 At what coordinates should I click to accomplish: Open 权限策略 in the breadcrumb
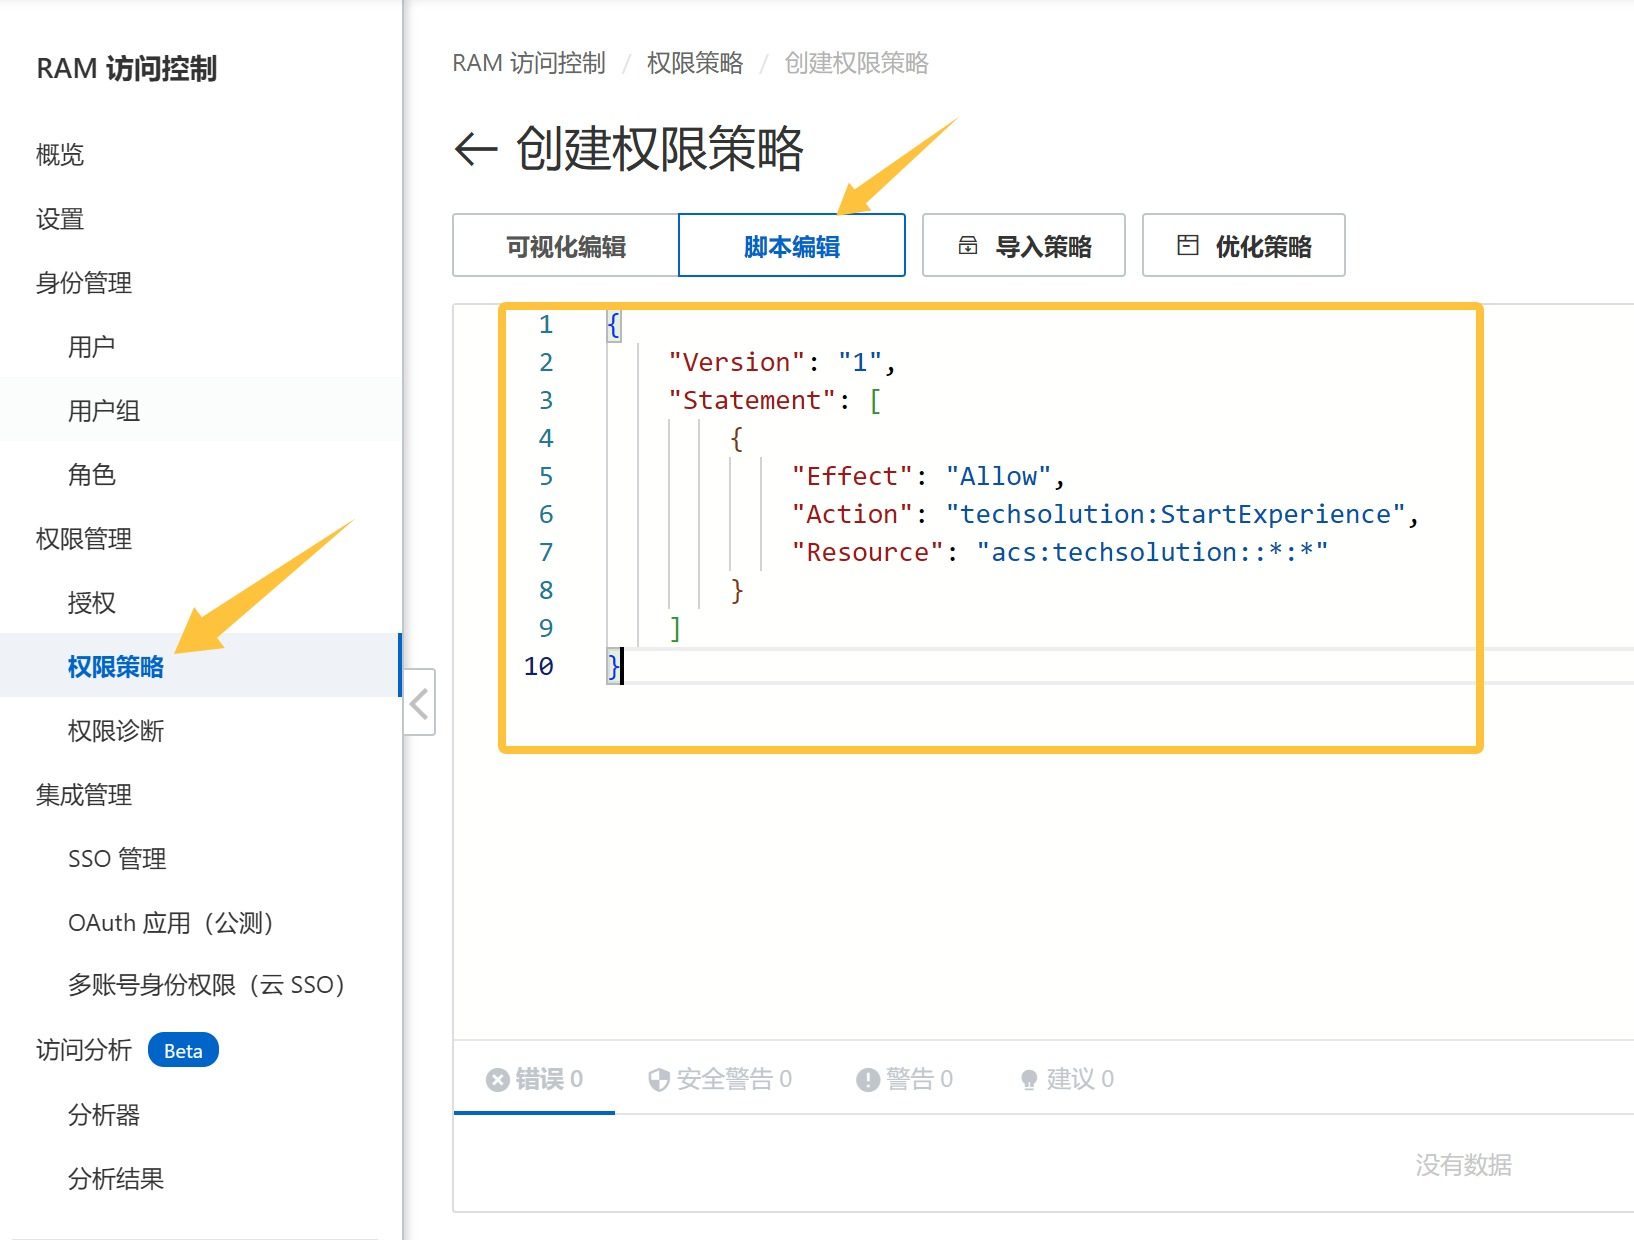[x=694, y=63]
